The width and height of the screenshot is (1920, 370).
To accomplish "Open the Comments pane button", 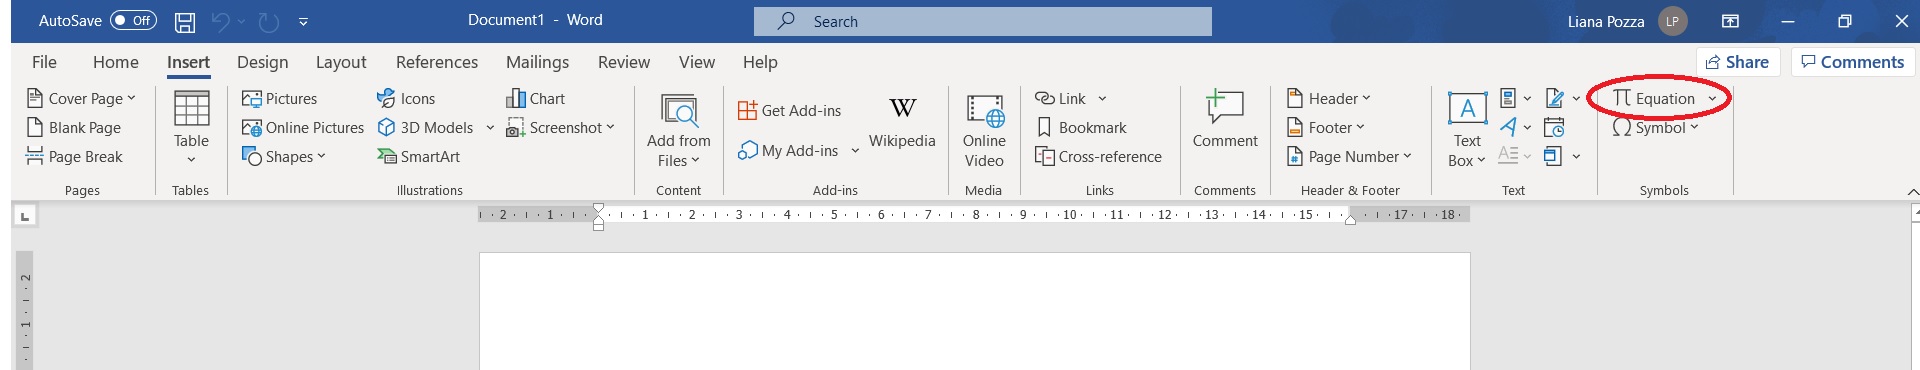I will click(x=1853, y=62).
